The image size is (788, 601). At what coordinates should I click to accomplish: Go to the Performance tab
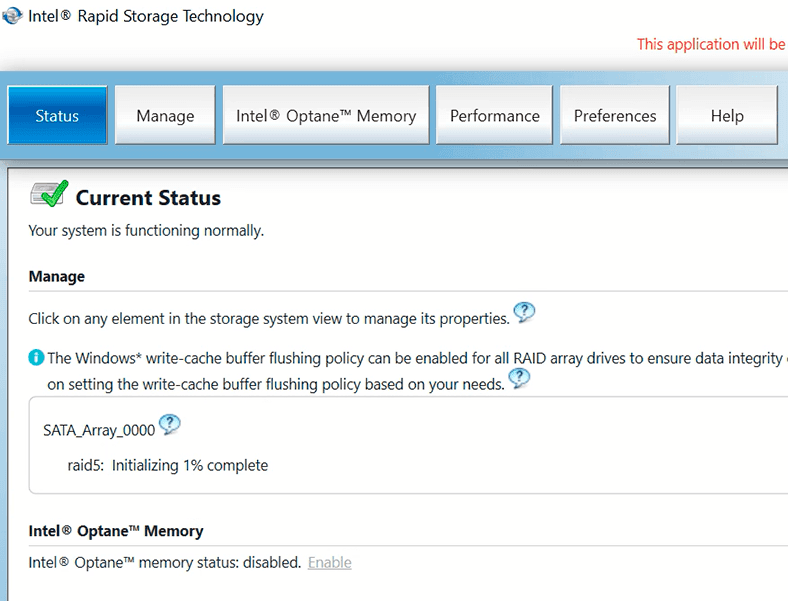[x=494, y=116]
